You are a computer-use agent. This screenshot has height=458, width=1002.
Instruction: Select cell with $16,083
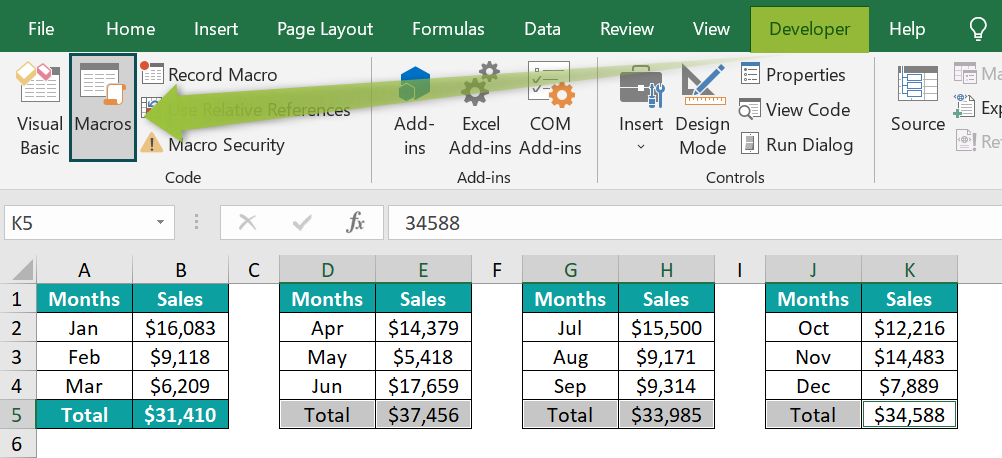181,328
